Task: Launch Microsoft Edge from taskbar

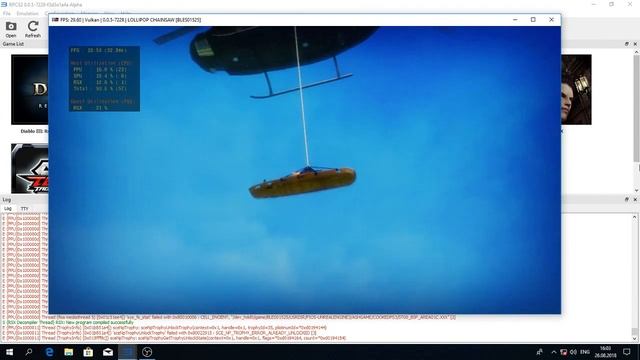Action: tap(49, 352)
